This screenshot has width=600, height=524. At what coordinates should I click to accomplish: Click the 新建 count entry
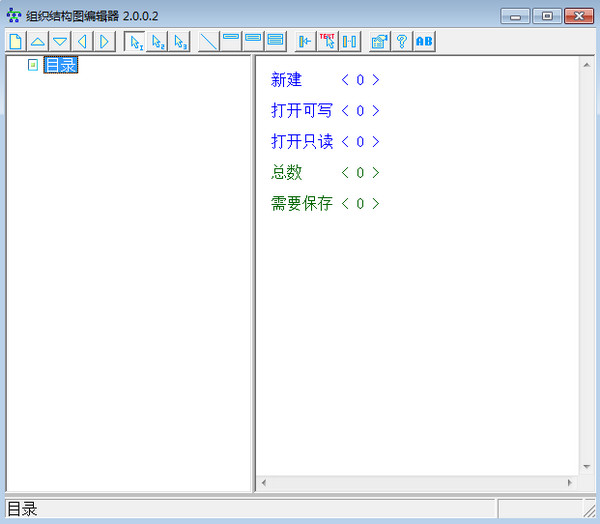325,80
